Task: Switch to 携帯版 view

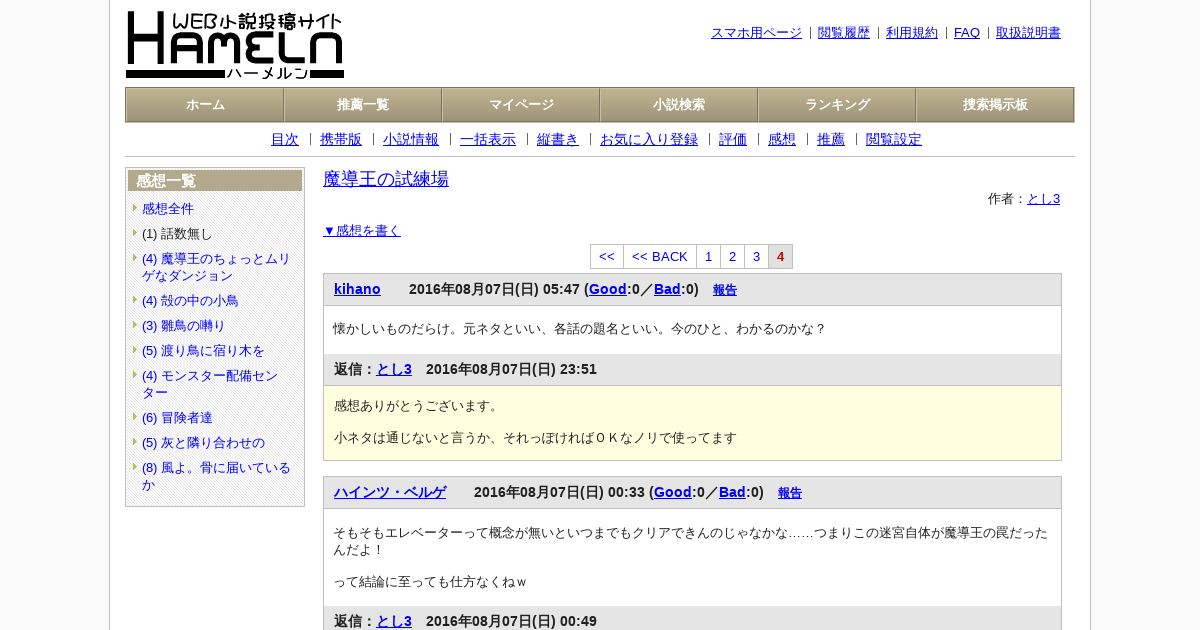Action: pyautogui.click(x=341, y=140)
